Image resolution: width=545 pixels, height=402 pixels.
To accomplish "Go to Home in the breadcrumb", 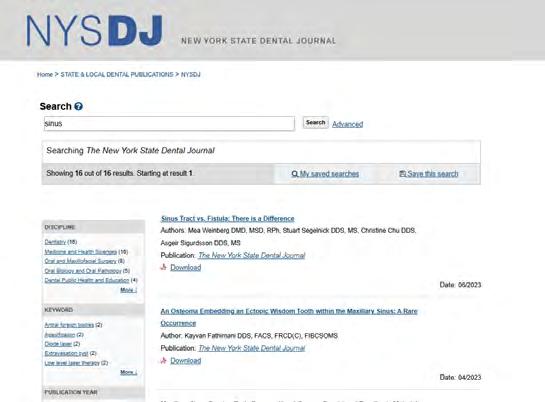I will [45, 74].
